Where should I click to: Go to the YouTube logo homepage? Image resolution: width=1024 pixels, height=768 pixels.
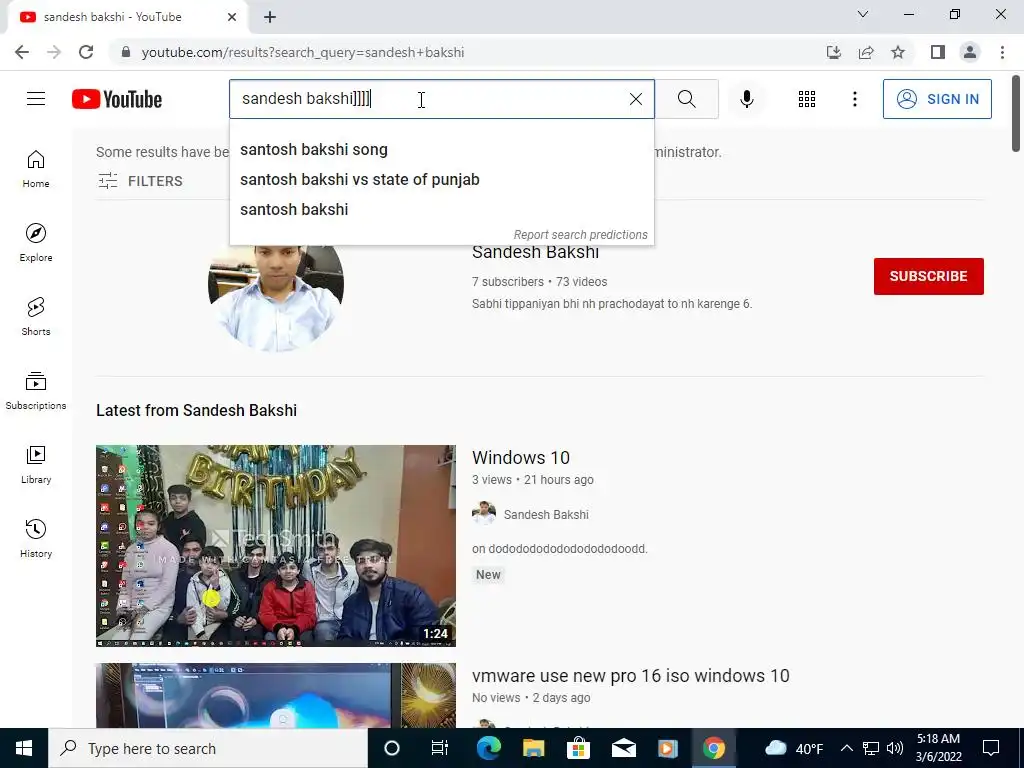[x=117, y=99]
